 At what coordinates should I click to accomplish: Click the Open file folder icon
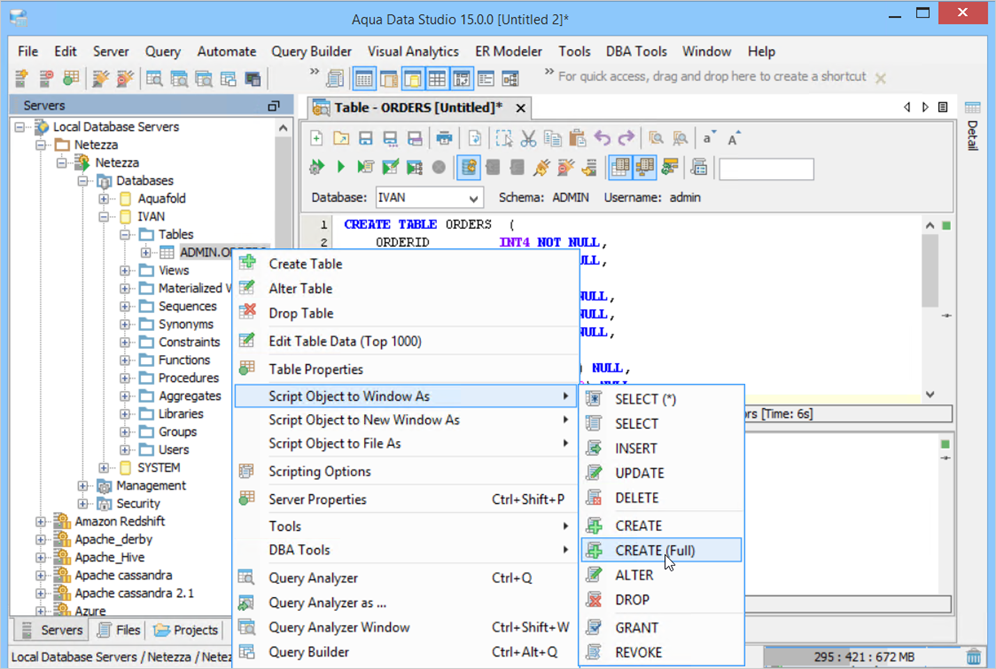click(x=341, y=138)
